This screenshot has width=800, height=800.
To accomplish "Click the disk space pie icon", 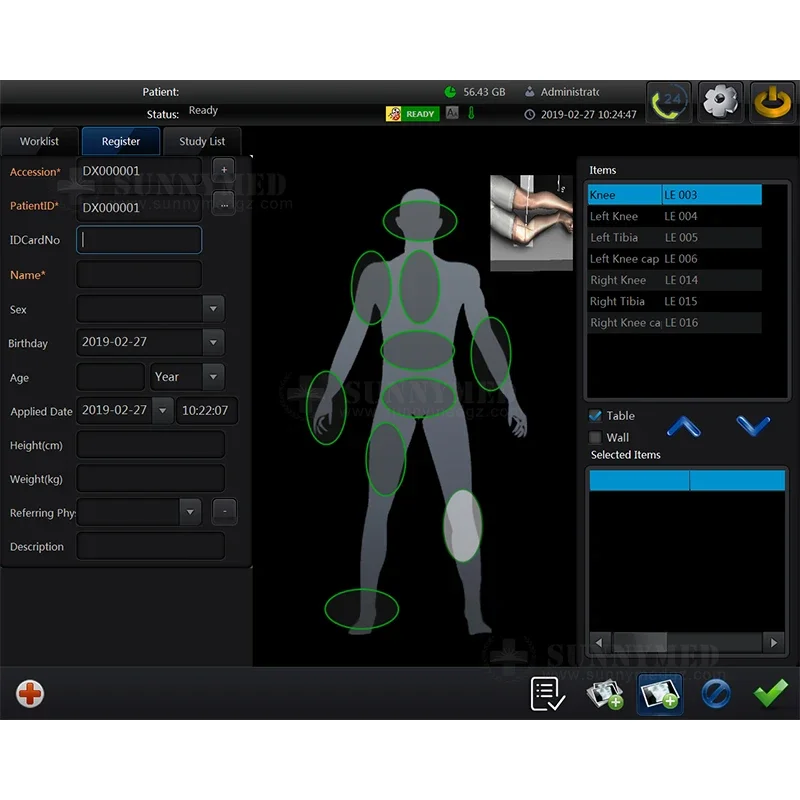I will (x=450, y=92).
